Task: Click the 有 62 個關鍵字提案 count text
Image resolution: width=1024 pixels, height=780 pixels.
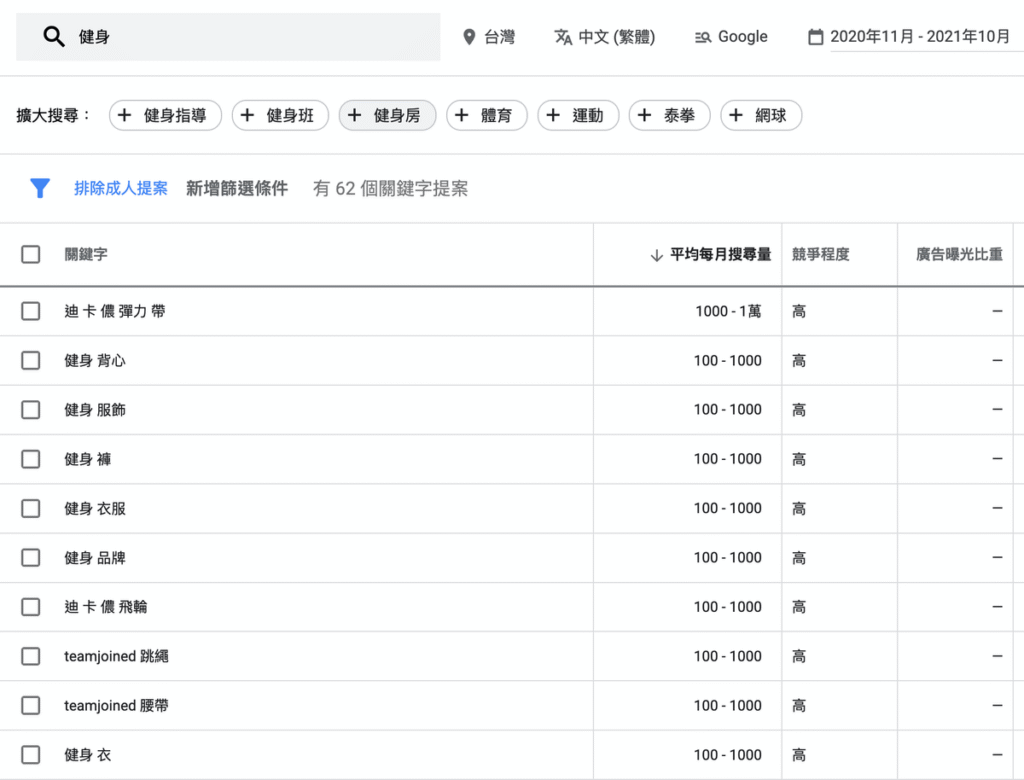Action: [x=391, y=188]
